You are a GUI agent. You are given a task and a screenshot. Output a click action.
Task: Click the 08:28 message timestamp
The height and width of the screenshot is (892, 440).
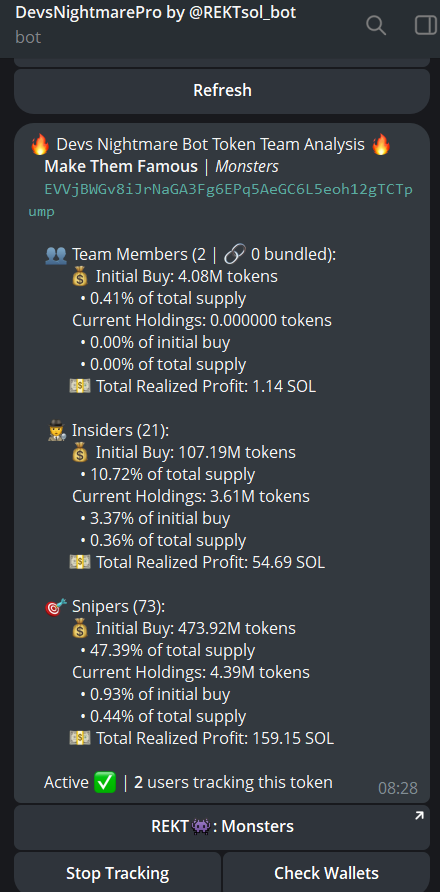pyautogui.click(x=398, y=788)
